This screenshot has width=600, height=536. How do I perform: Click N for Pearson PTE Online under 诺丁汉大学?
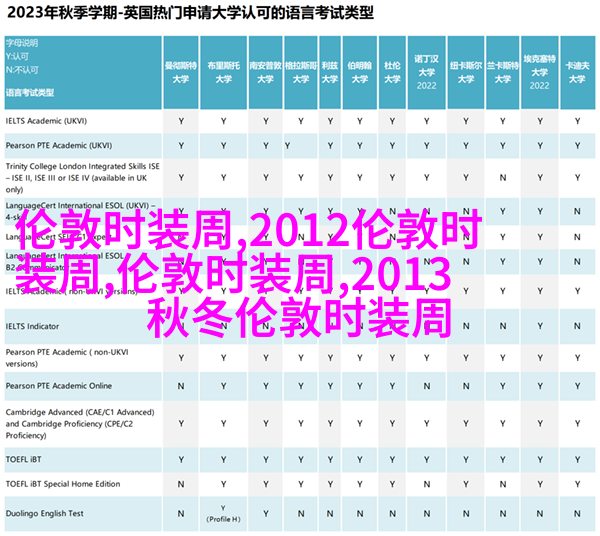pos(426,386)
